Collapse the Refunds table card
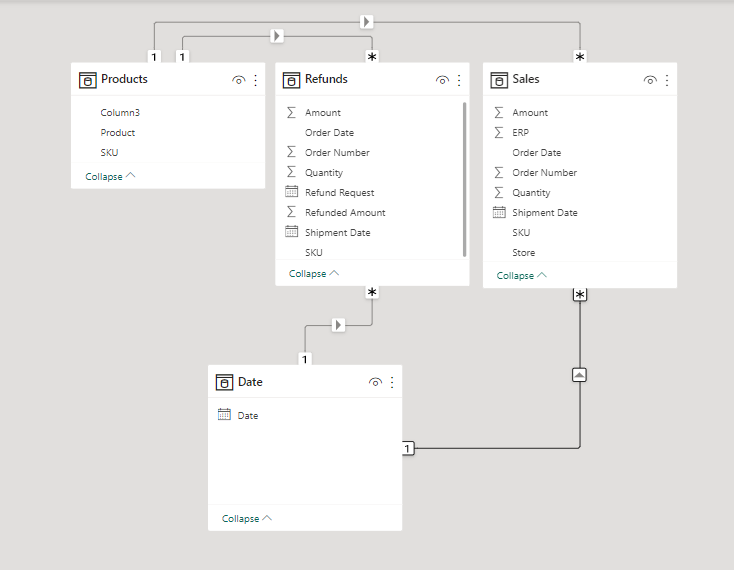This screenshot has height=570, width=734. [314, 273]
